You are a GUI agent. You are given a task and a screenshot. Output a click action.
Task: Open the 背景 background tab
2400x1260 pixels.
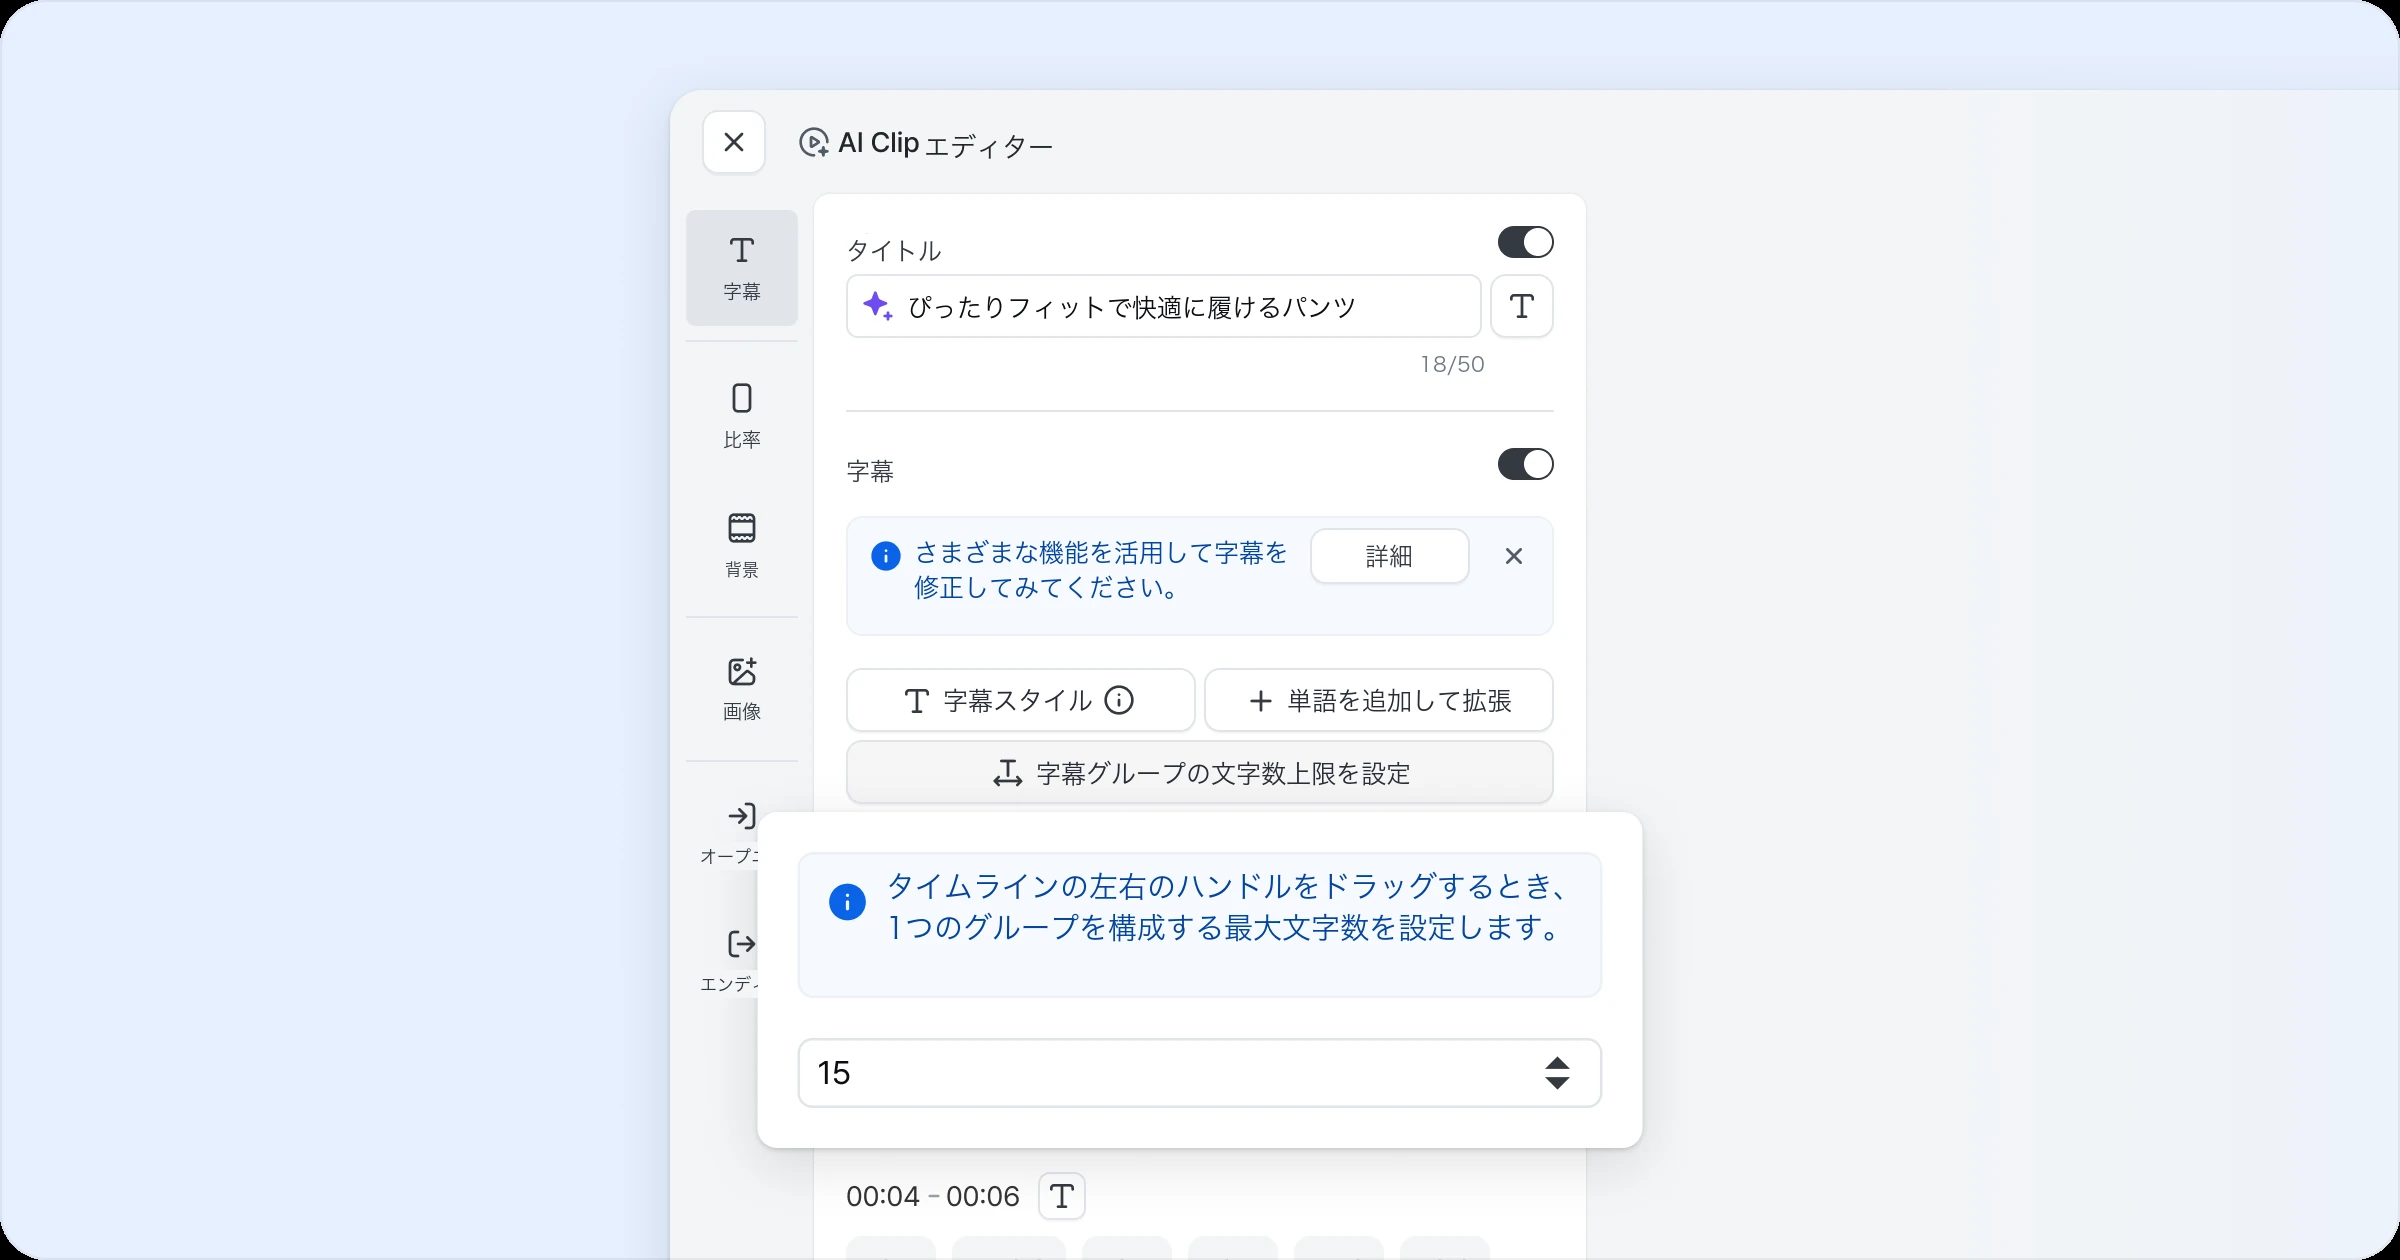(742, 545)
